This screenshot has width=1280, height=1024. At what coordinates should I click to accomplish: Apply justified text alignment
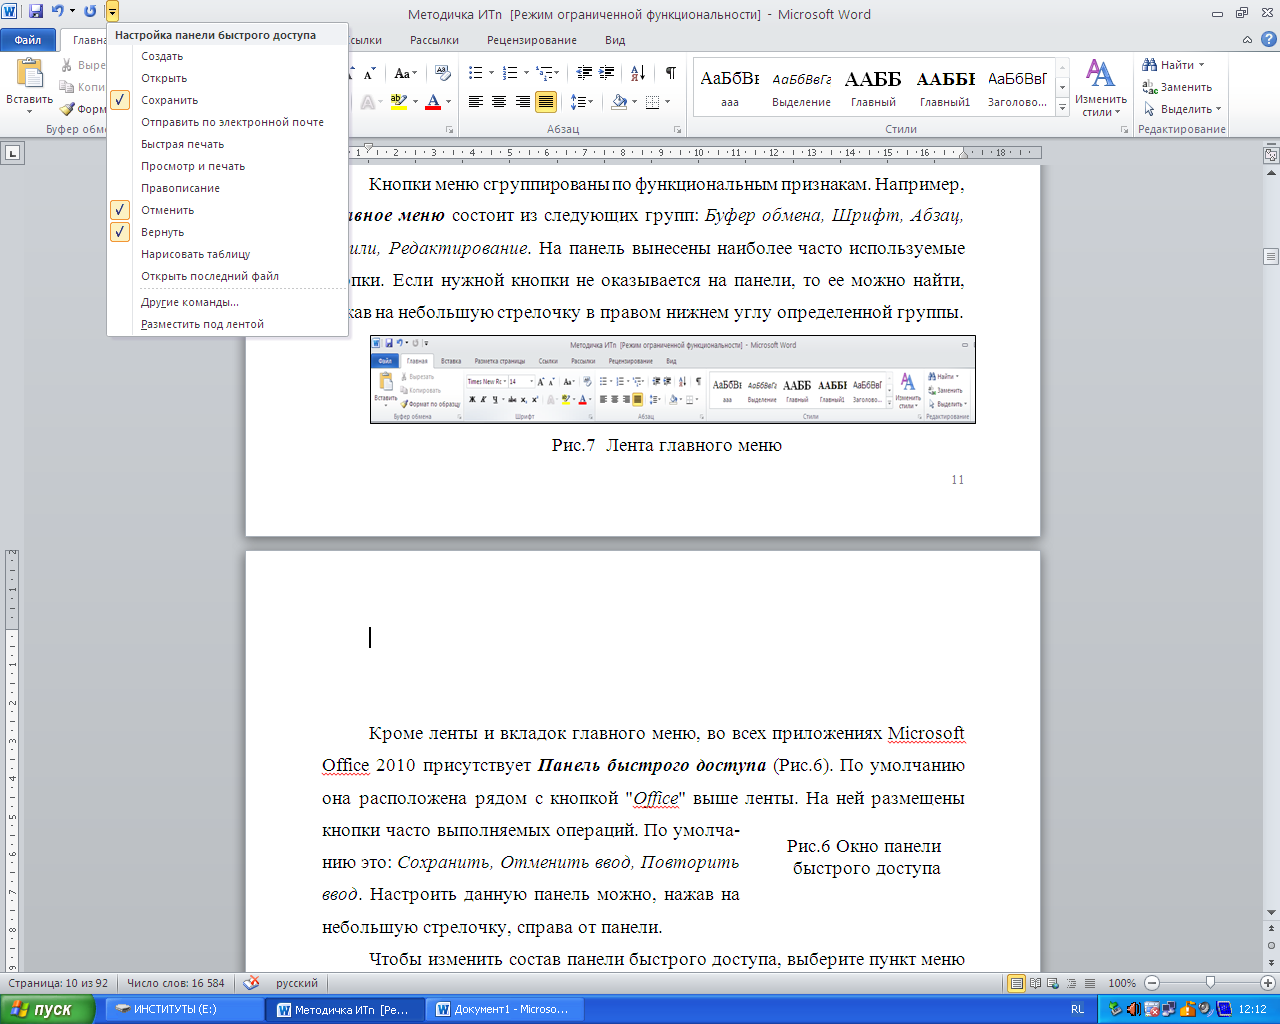click(546, 102)
